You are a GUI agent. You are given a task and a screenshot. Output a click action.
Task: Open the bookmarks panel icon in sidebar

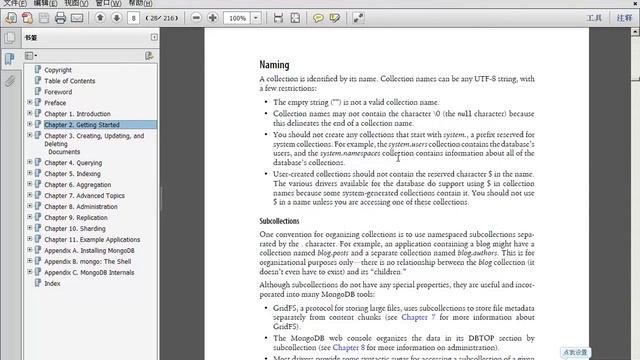(x=10, y=59)
